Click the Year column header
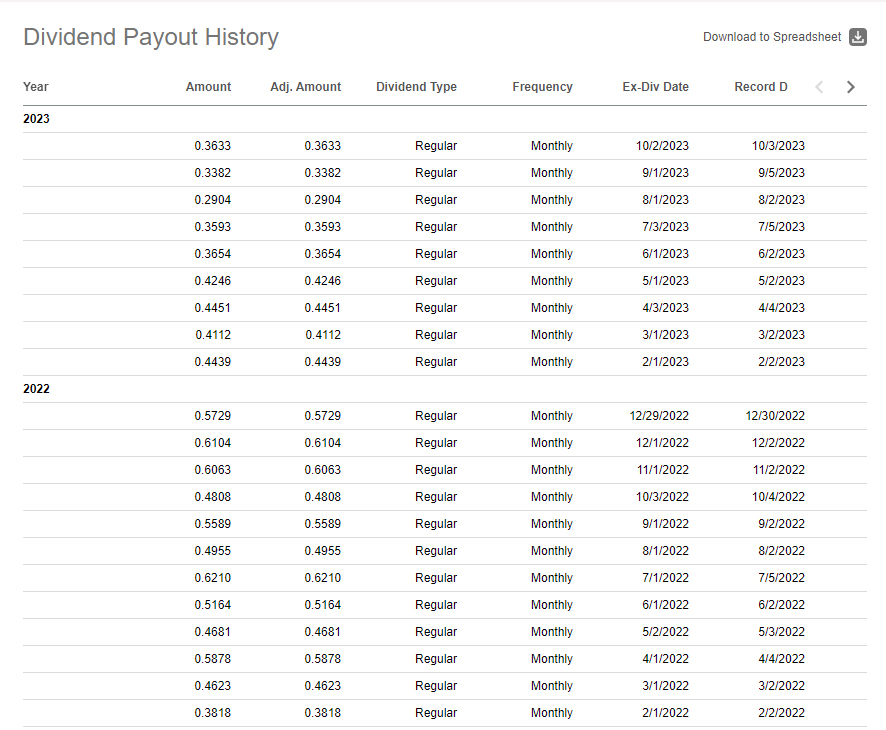This screenshot has width=886, height=730. pos(36,87)
